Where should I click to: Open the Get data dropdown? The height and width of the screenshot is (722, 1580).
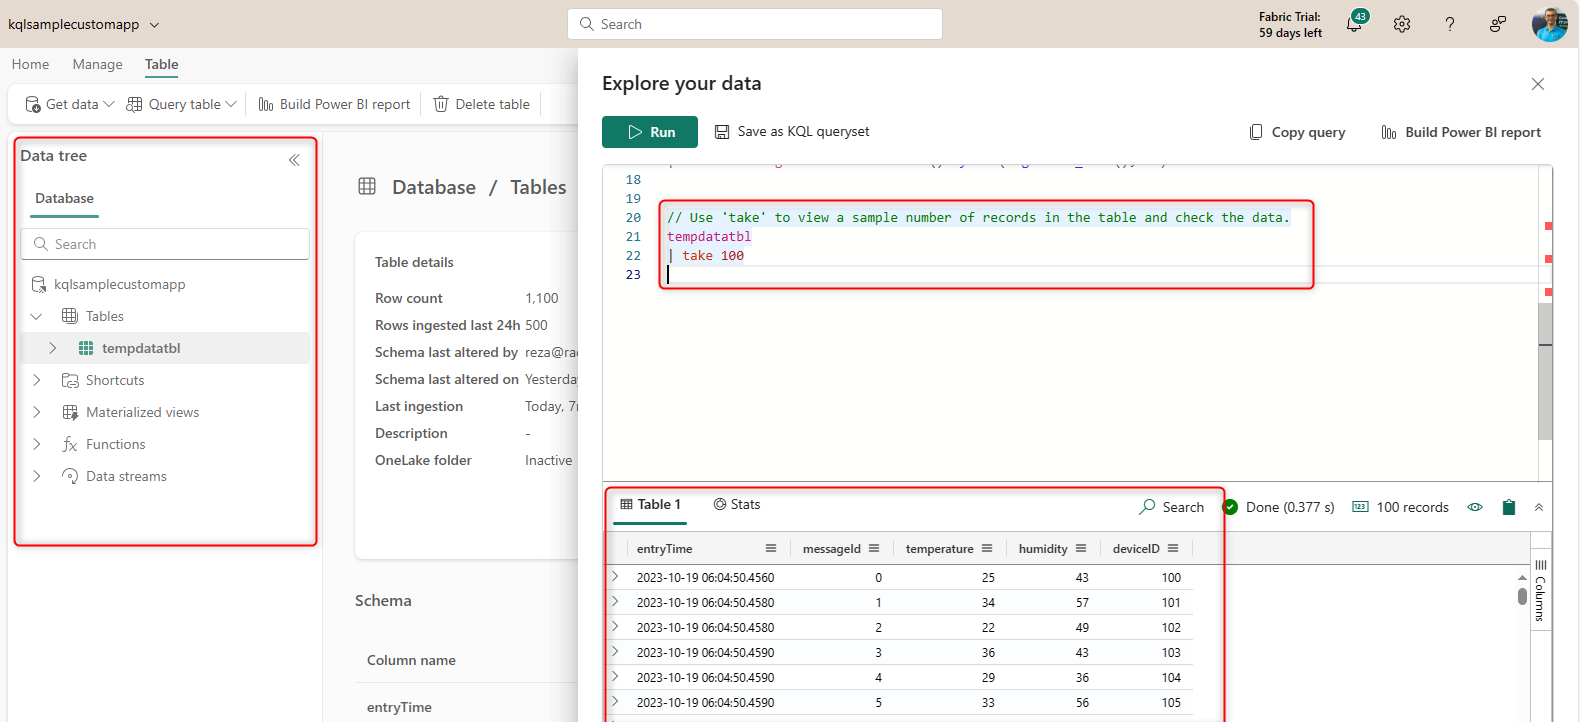pyautogui.click(x=70, y=104)
